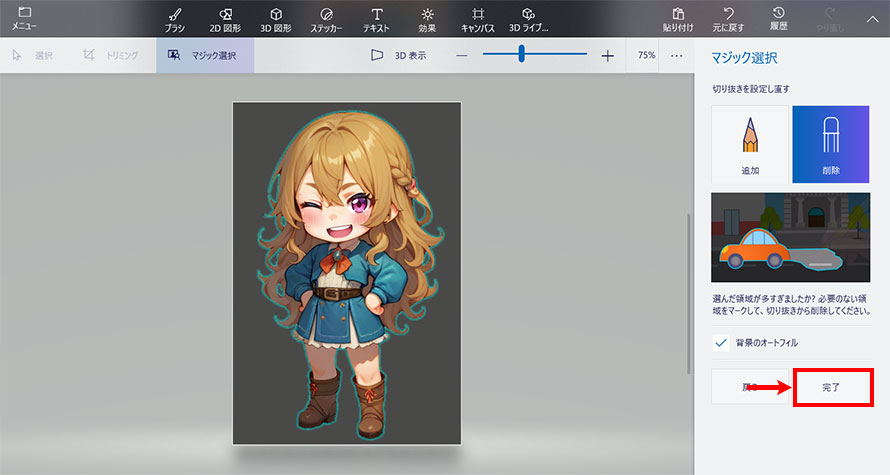Screen dimensions: 890x475
Task: Choose the 選択 select tool
Action: 33,55
